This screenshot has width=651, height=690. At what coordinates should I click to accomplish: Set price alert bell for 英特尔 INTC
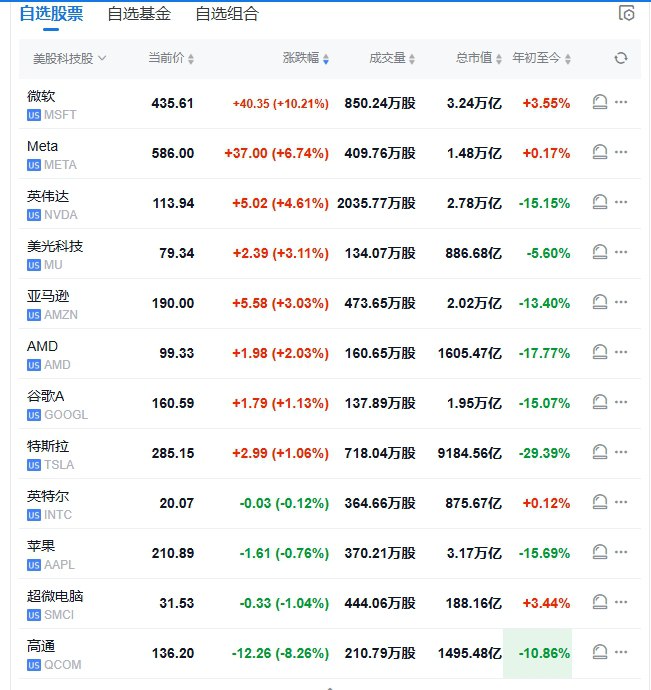600,502
